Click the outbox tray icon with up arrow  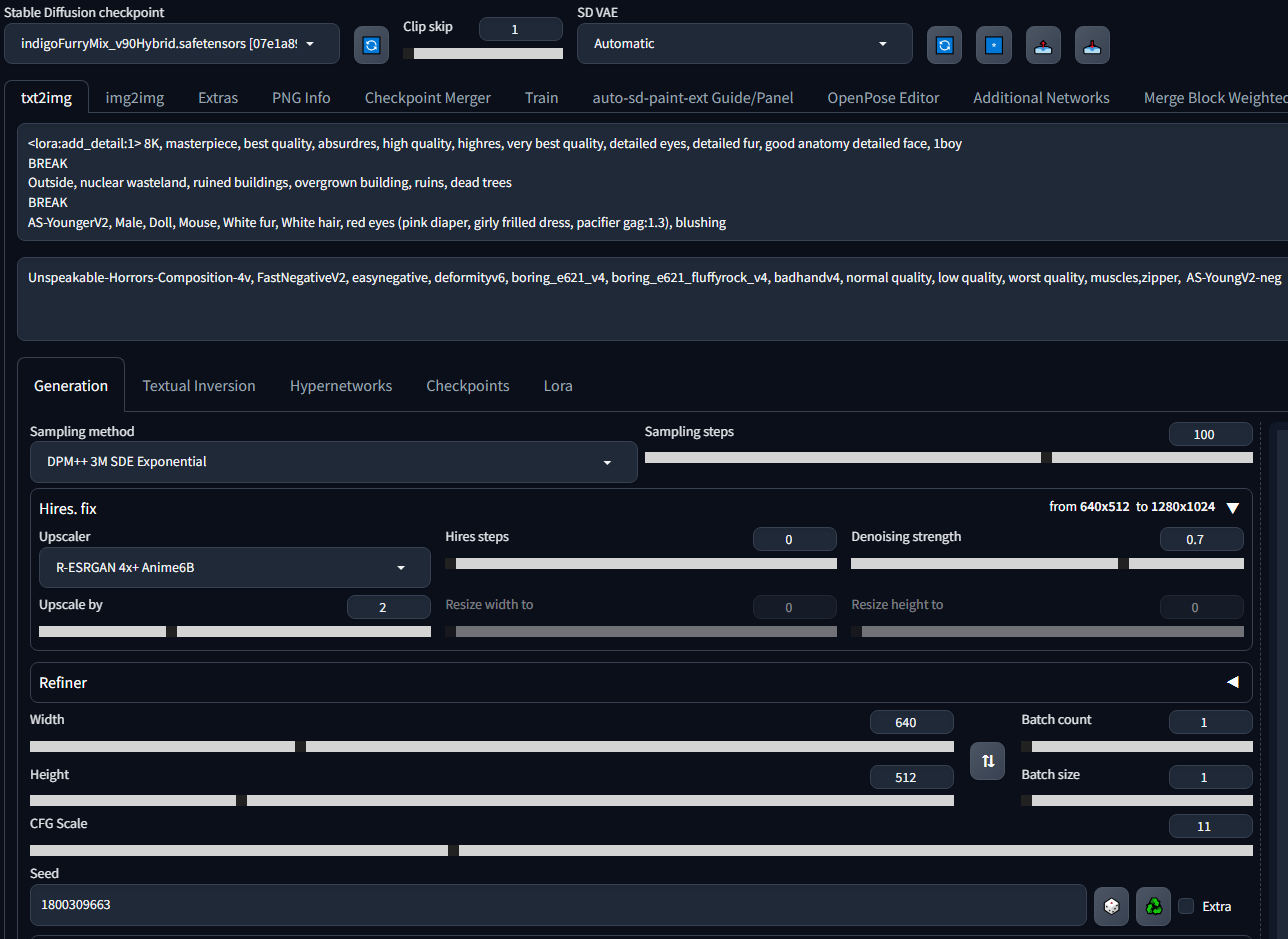pyautogui.click(x=1043, y=45)
